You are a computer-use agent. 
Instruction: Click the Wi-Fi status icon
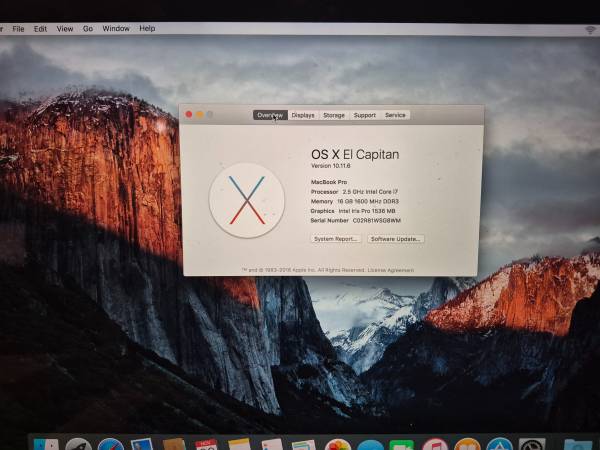click(x=590, y=30)
